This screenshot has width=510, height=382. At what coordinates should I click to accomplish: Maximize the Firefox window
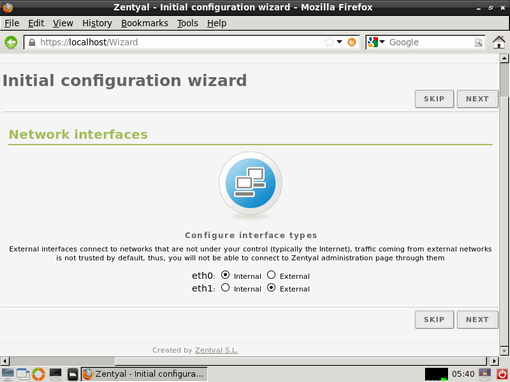(x=491, y=8)
